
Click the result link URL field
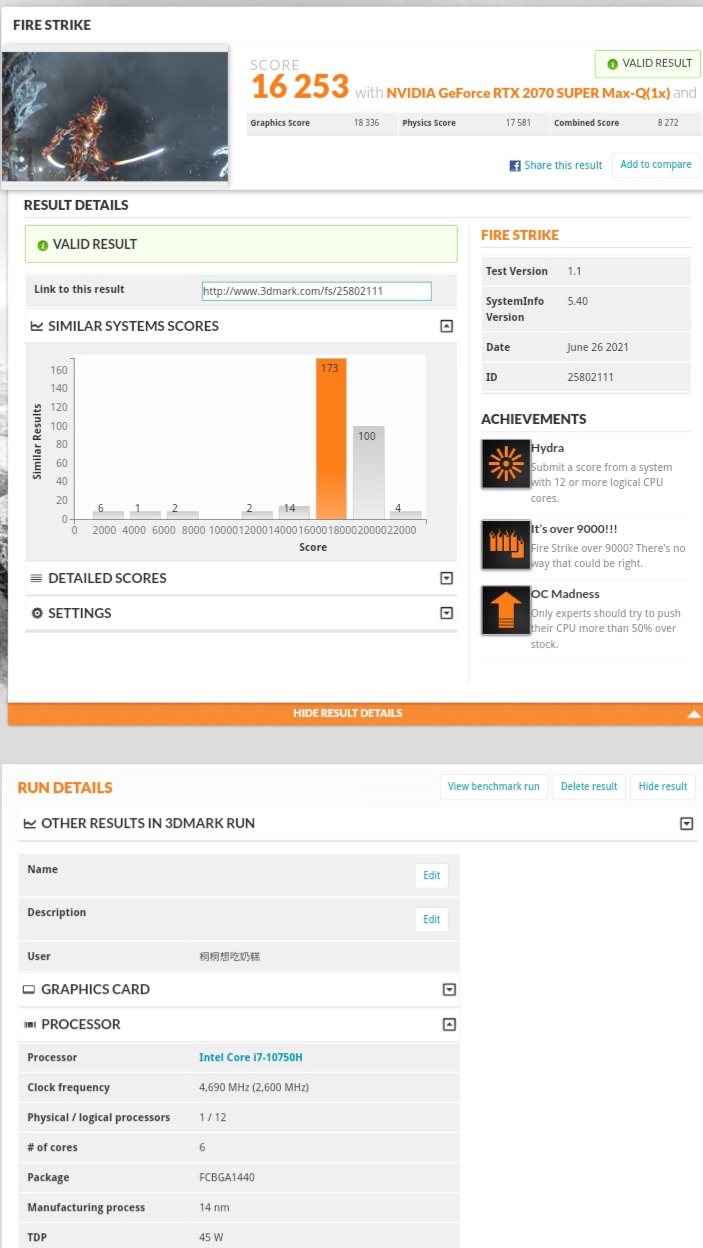pos(316,291)
